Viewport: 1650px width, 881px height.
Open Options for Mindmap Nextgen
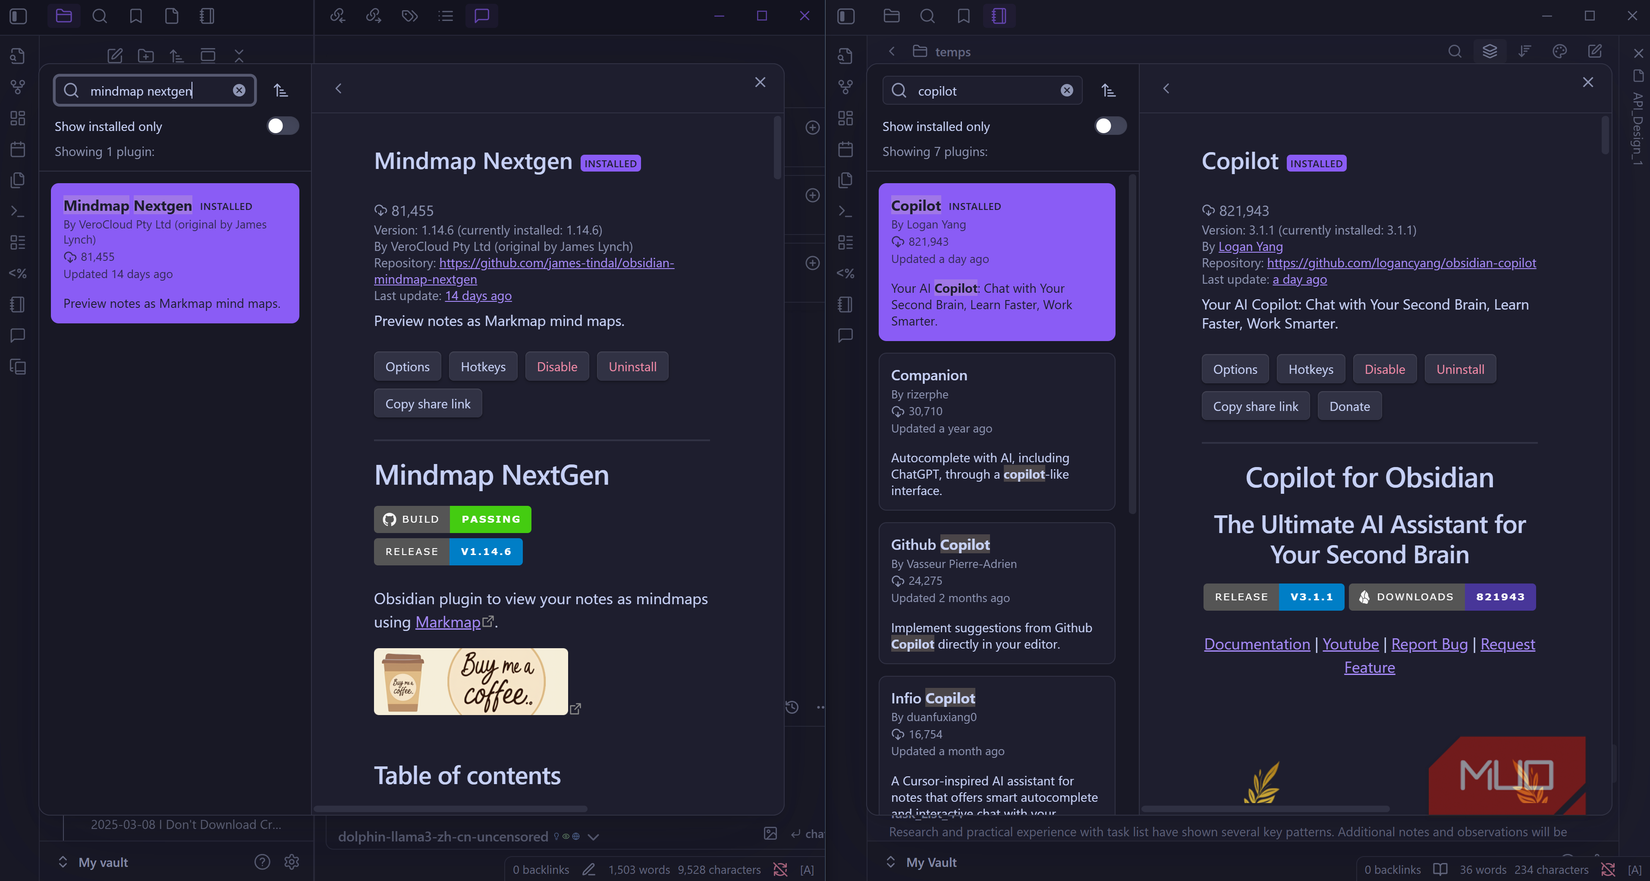click(x=407, y=367)
